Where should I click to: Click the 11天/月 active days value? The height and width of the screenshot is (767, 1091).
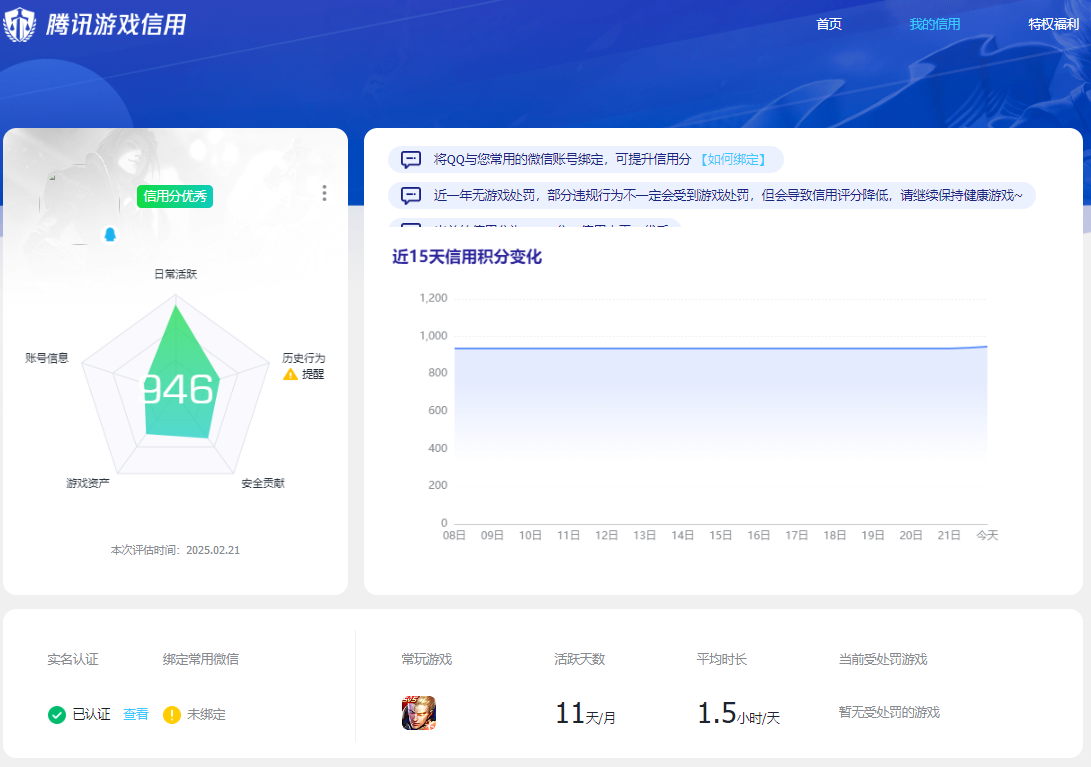coord(585,713)
